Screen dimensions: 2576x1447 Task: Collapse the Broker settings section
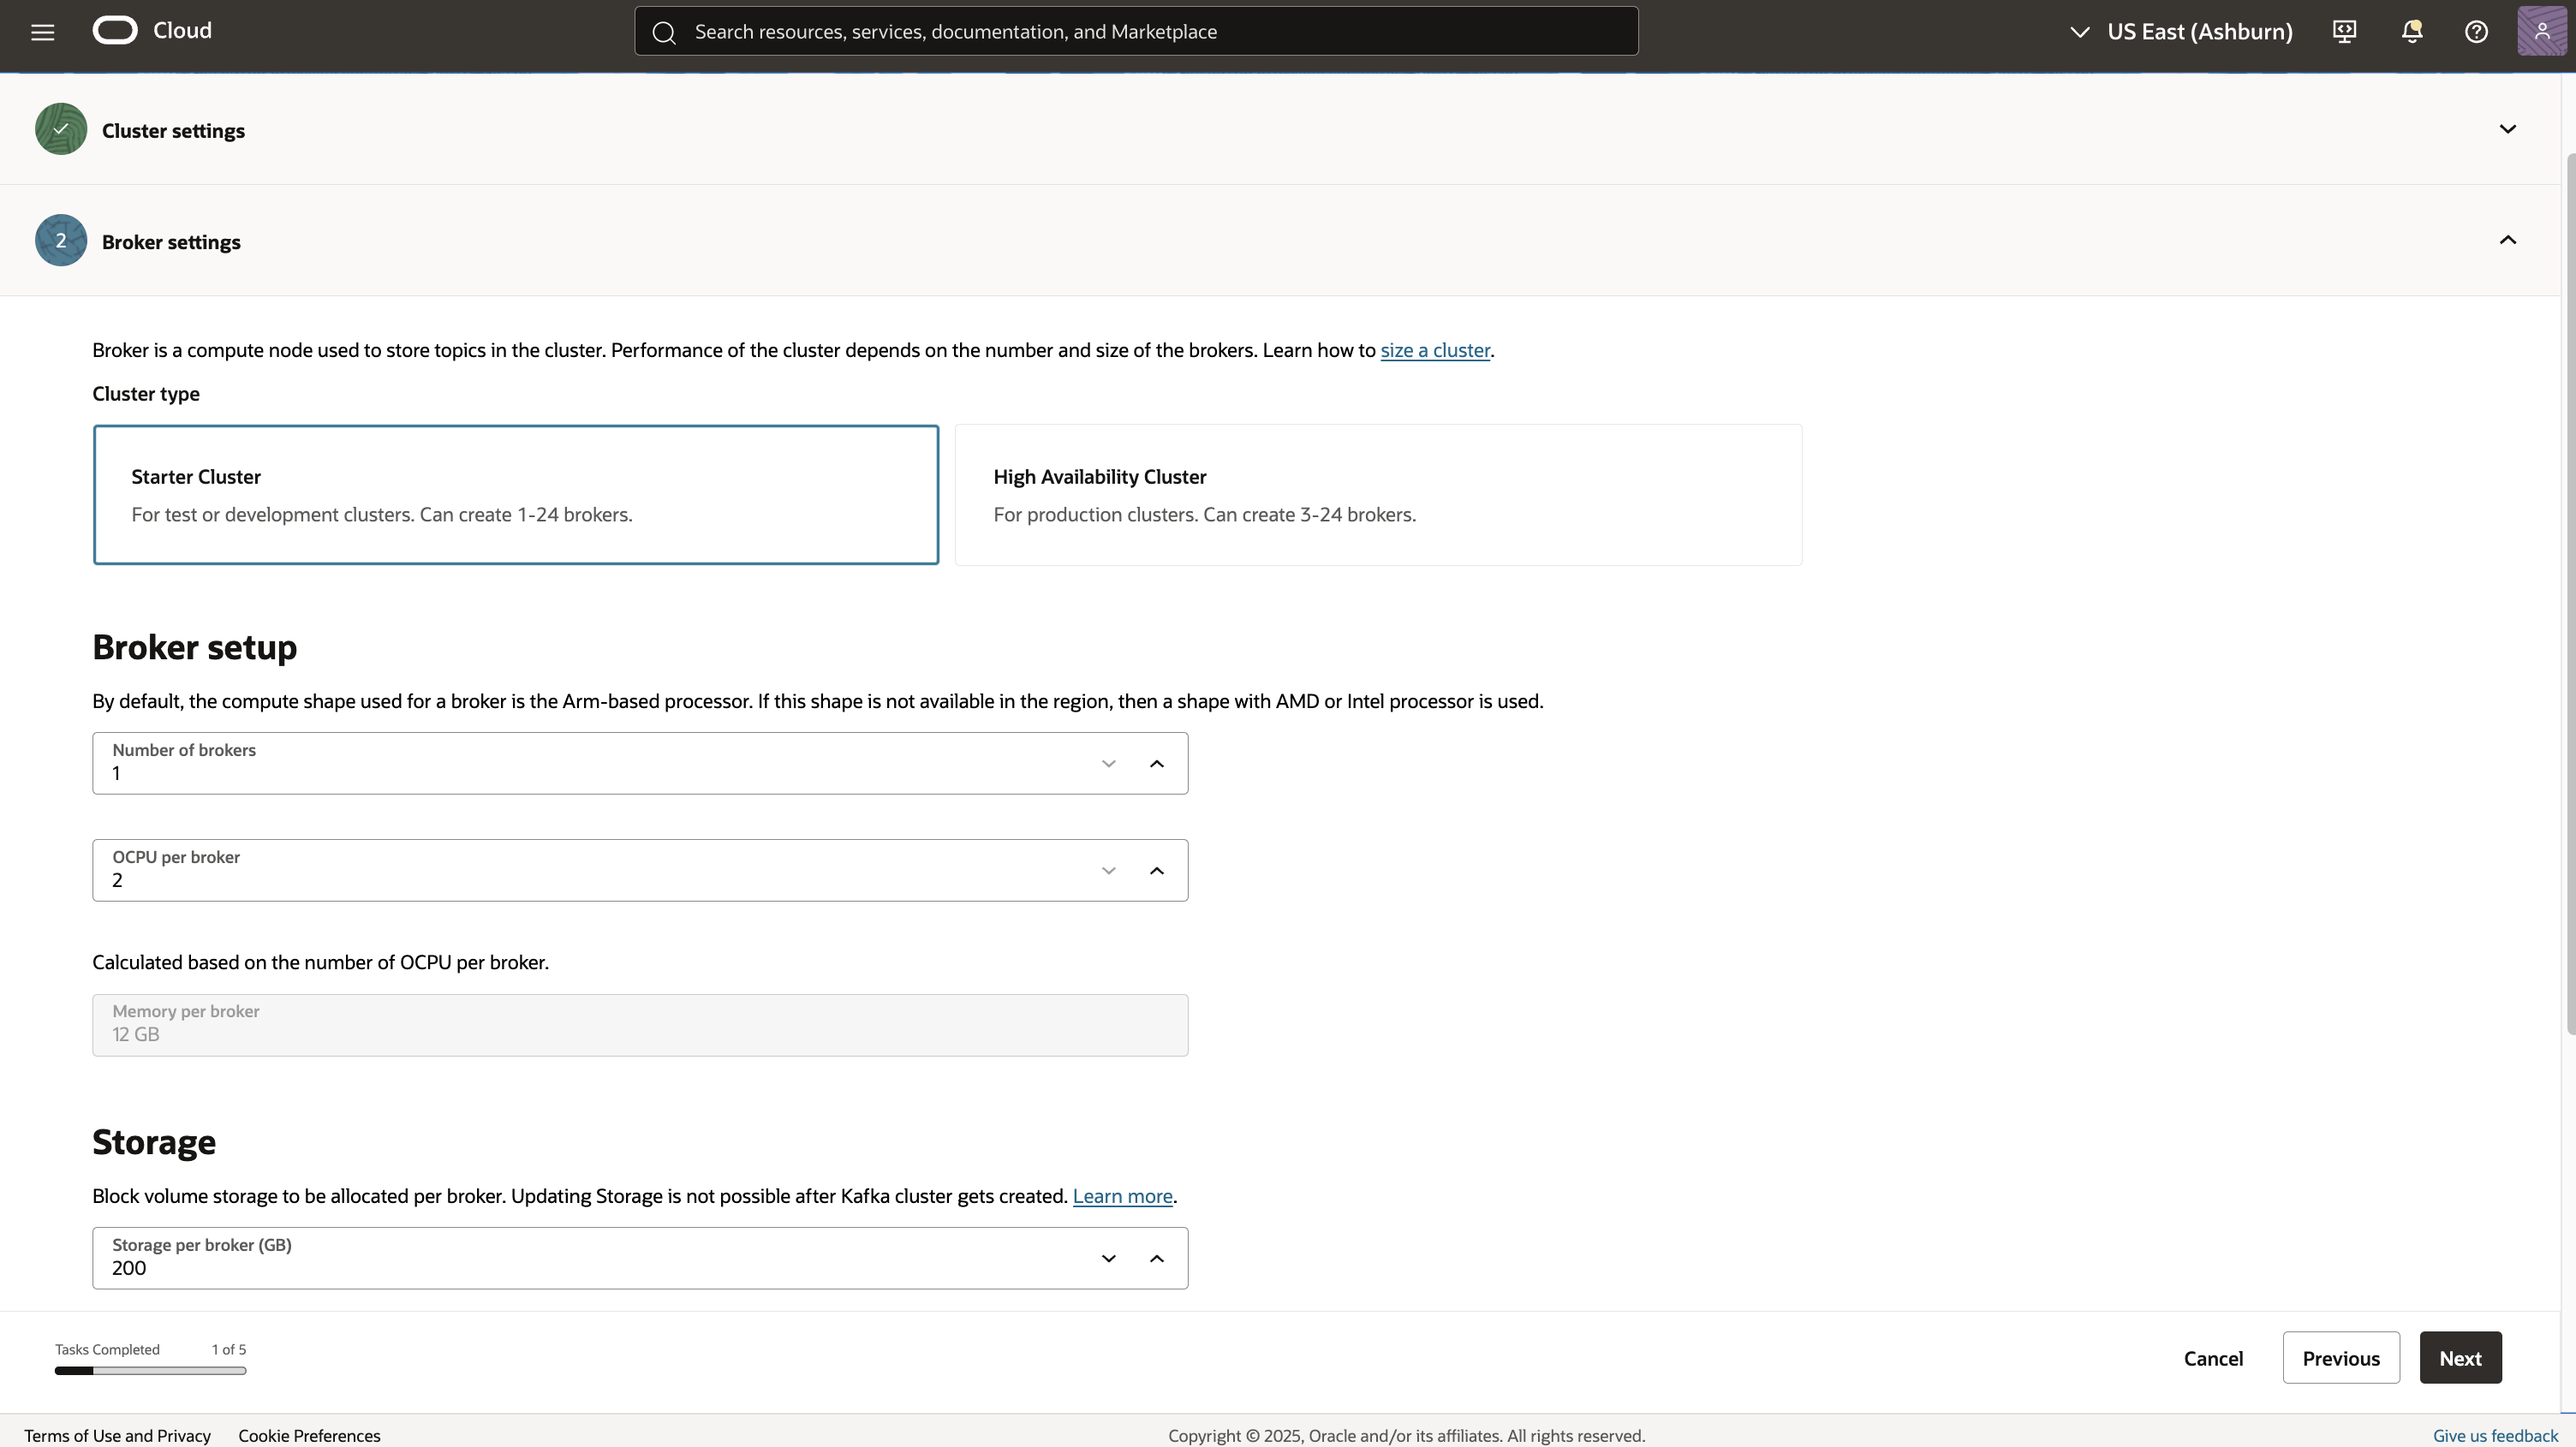point(2507,240)
